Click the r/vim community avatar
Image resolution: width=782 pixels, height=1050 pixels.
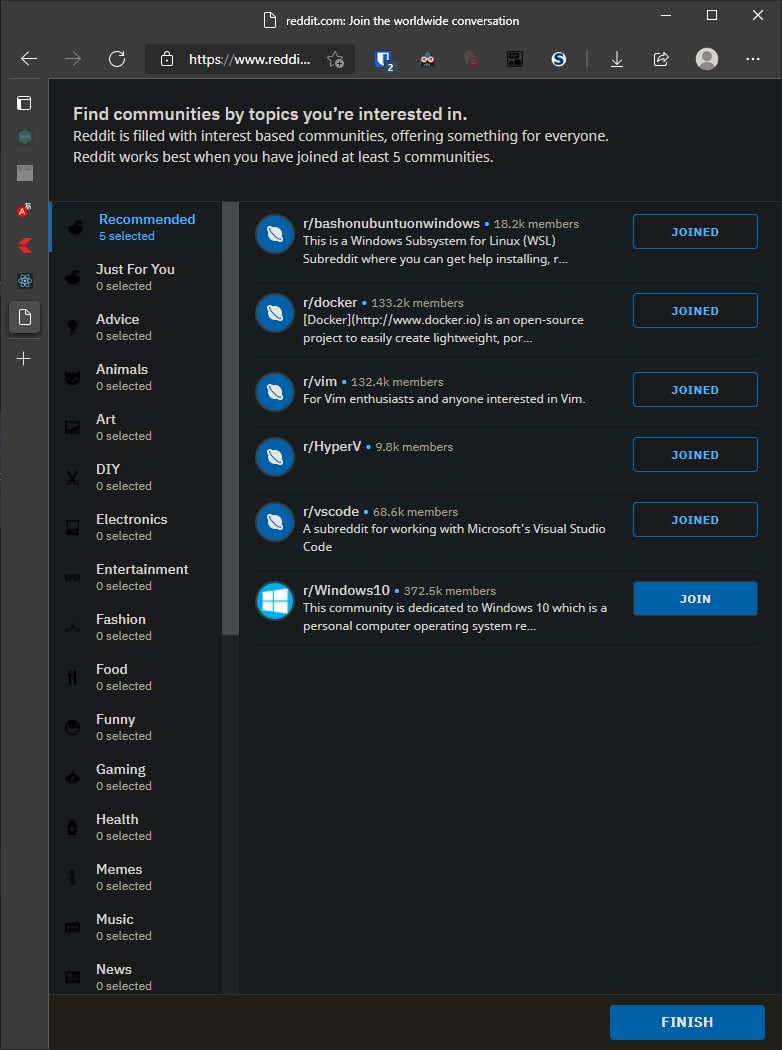click(x=275, y=391)
